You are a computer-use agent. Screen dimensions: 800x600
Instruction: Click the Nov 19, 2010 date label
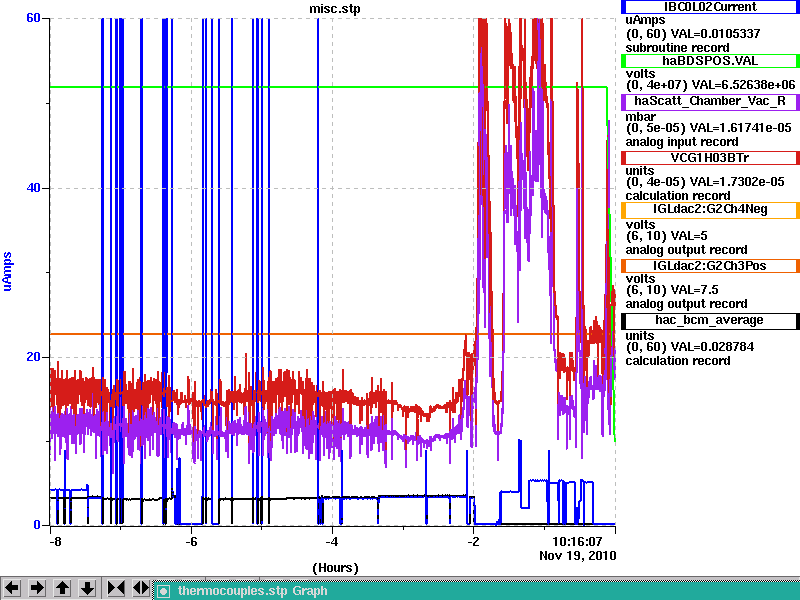[x=578, y=556]
